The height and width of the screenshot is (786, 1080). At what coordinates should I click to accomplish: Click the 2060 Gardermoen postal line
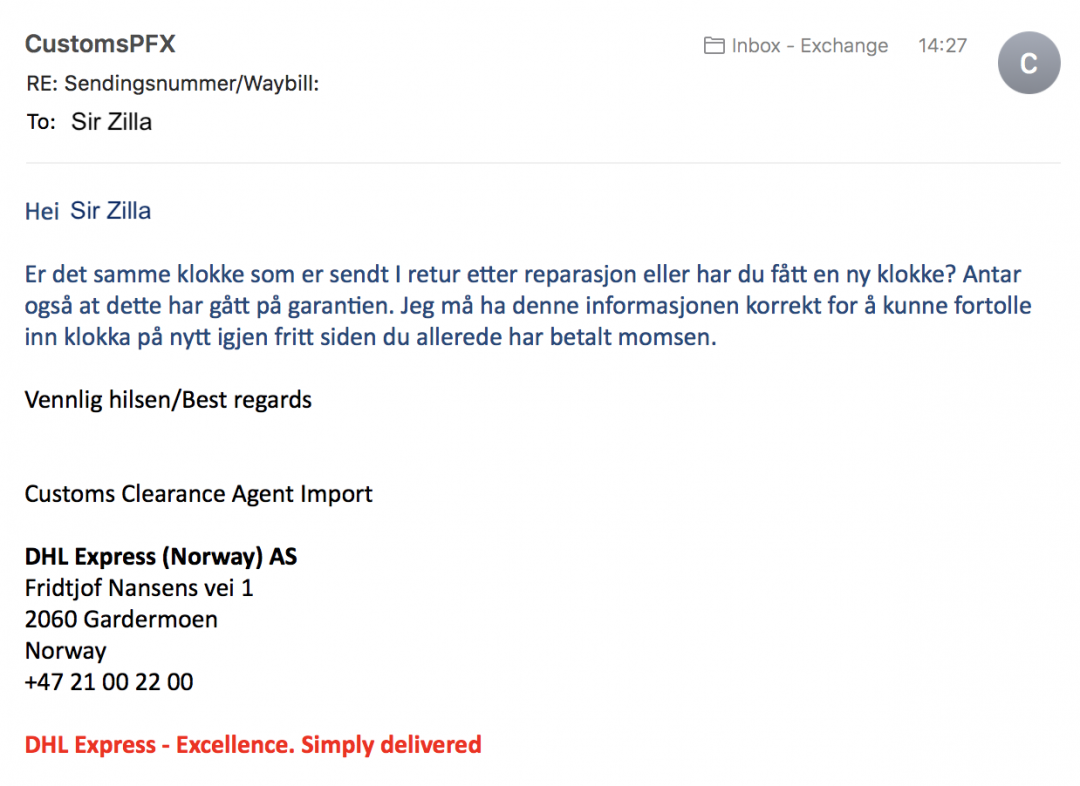click(121, 619)
